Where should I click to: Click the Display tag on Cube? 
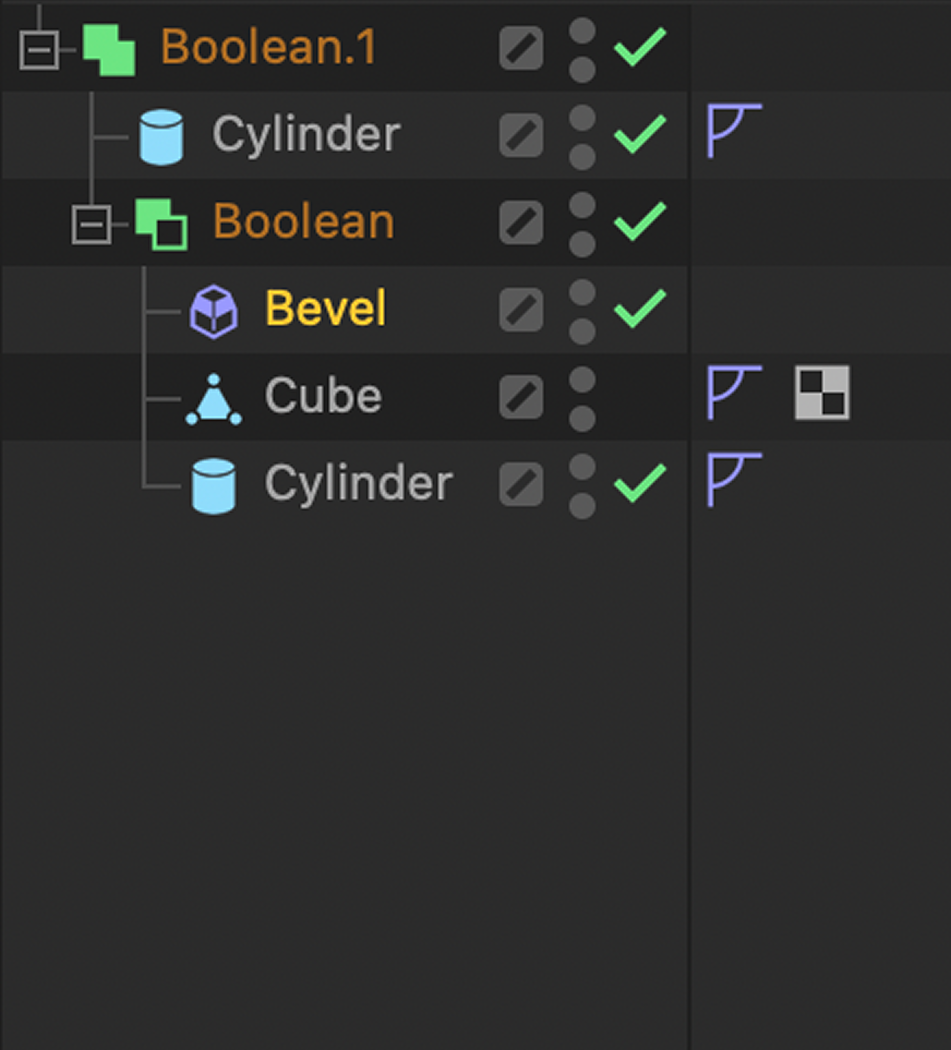pyautogui.click(x=820, y=394)
